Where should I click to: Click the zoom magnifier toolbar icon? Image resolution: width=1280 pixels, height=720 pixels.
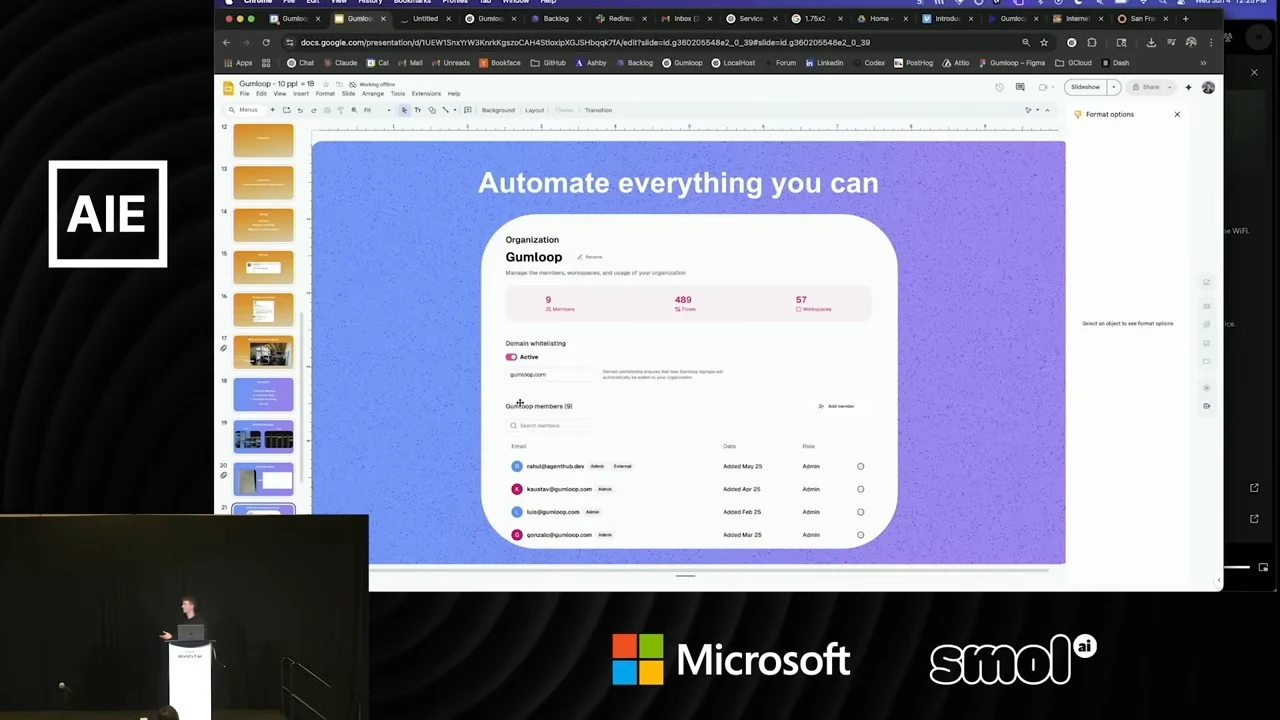[x=354, y=110]
